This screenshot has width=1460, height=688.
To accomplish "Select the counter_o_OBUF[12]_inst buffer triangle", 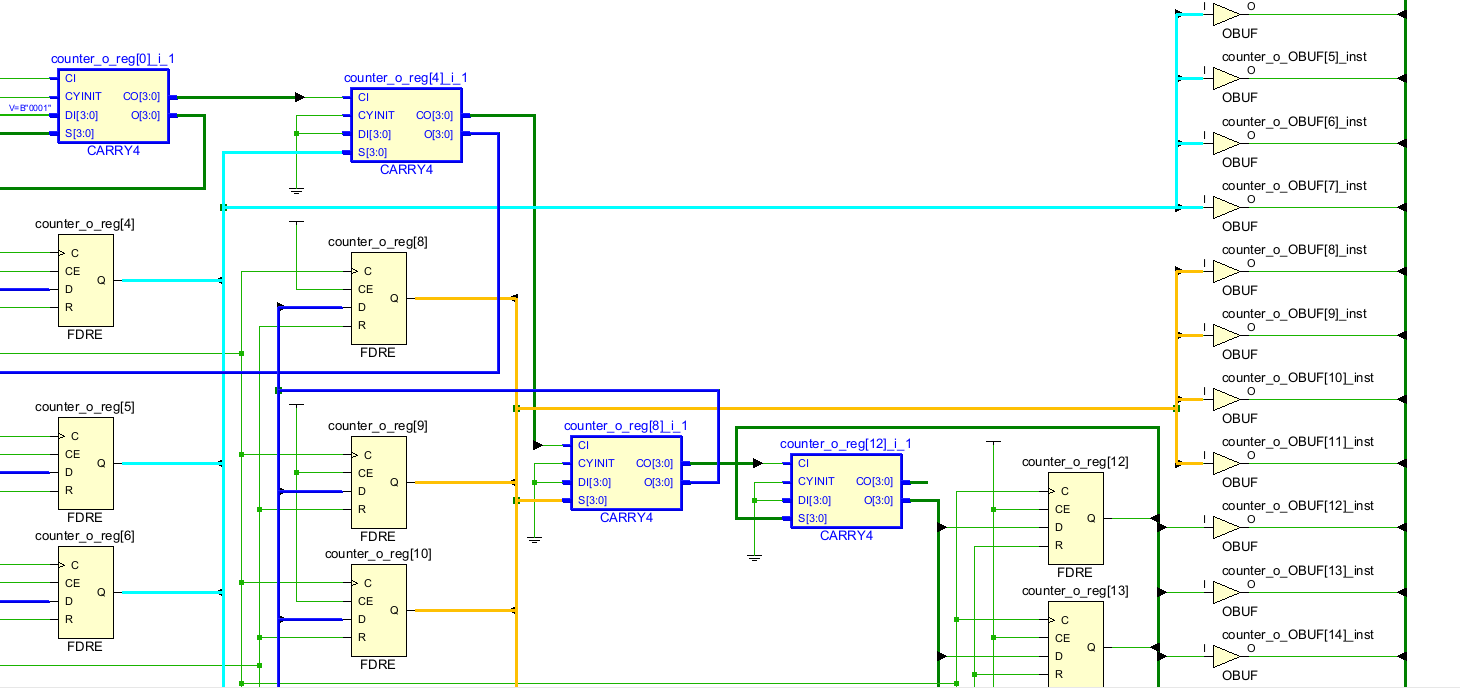I will point(1225,527).
